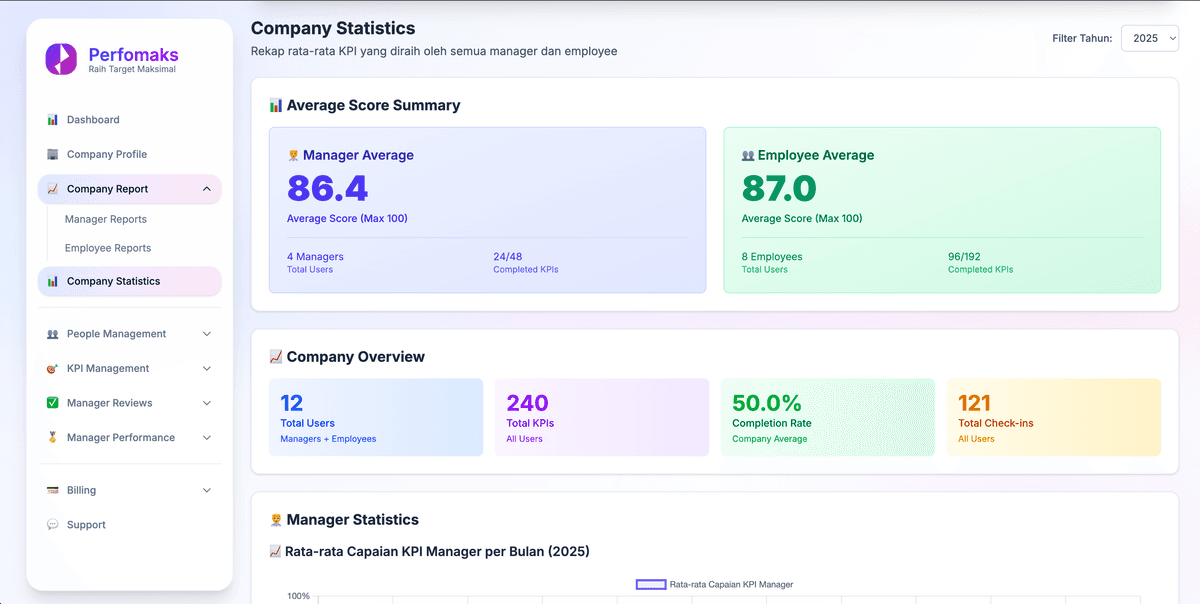Toggle Rata-rata Capaian KPI Manager legend swatch
The height and width of the screenshot is (604, 1200).
point(651,584)
